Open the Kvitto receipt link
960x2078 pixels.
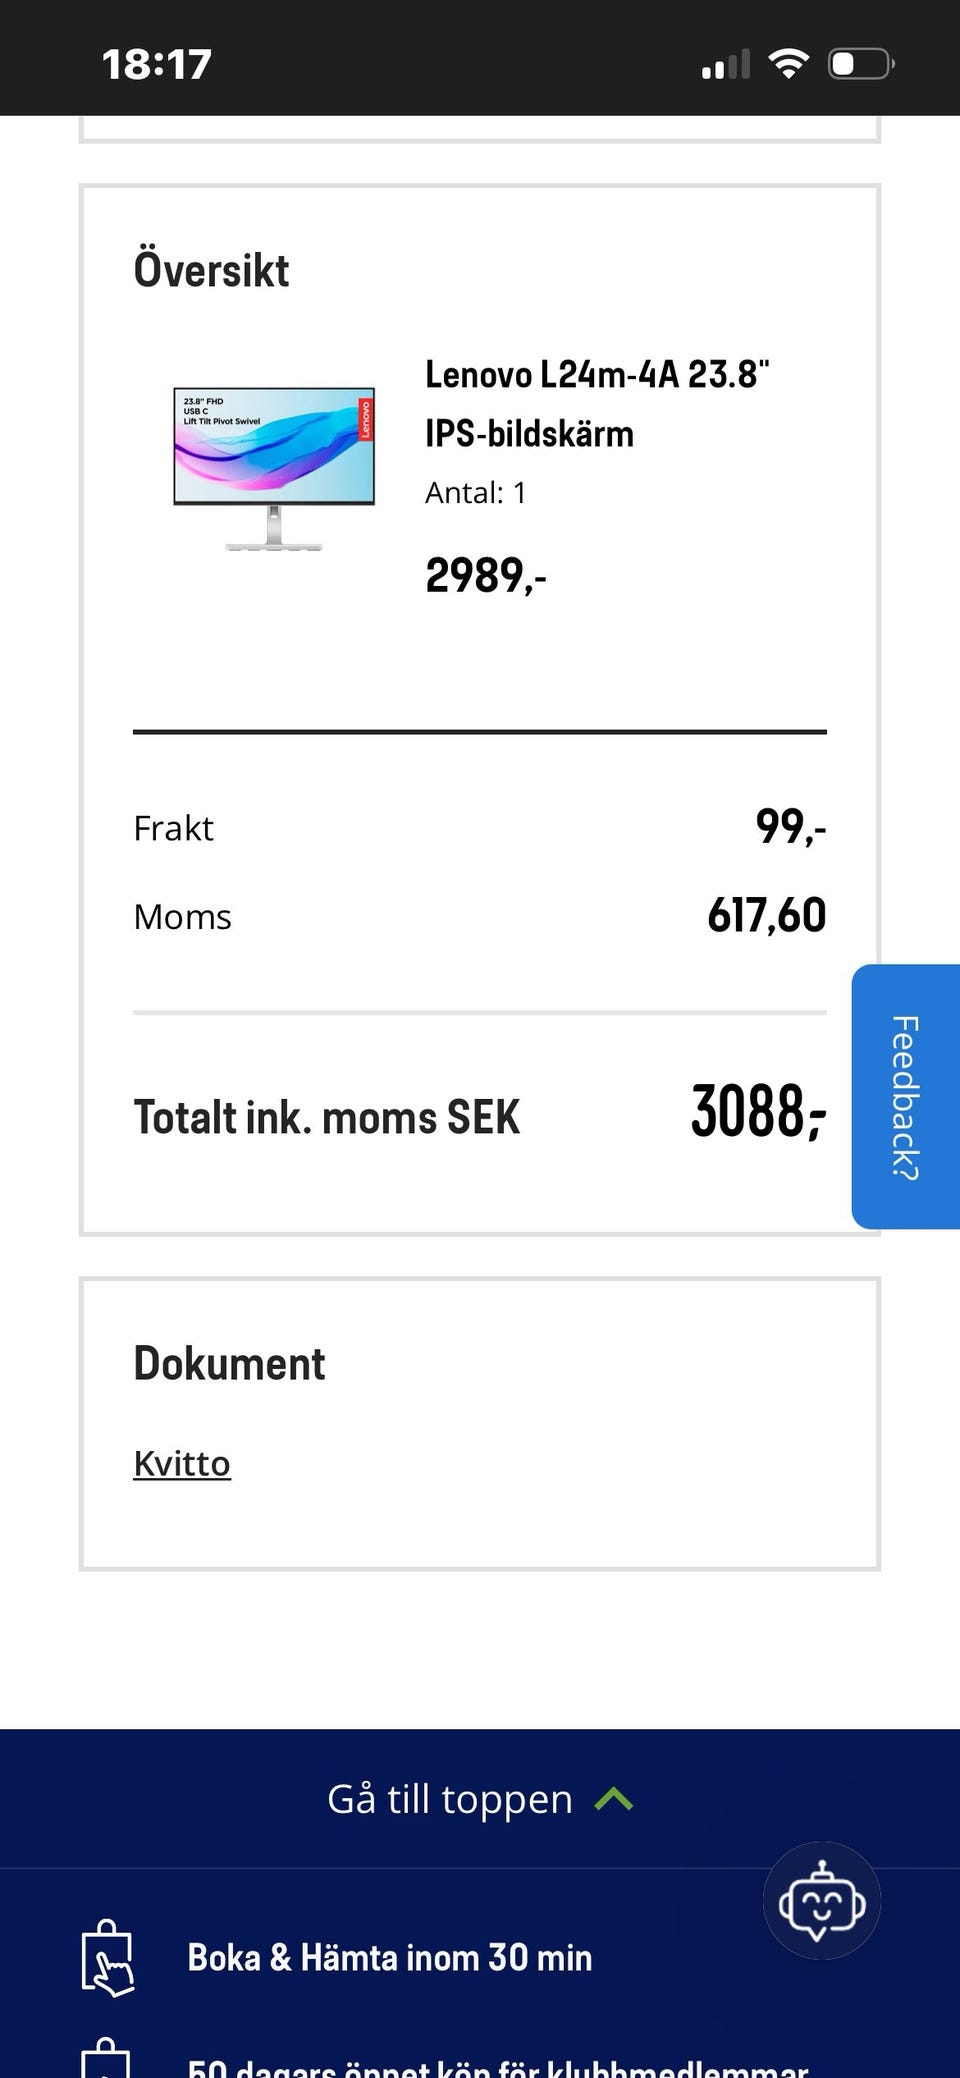tap(182, 1463)
